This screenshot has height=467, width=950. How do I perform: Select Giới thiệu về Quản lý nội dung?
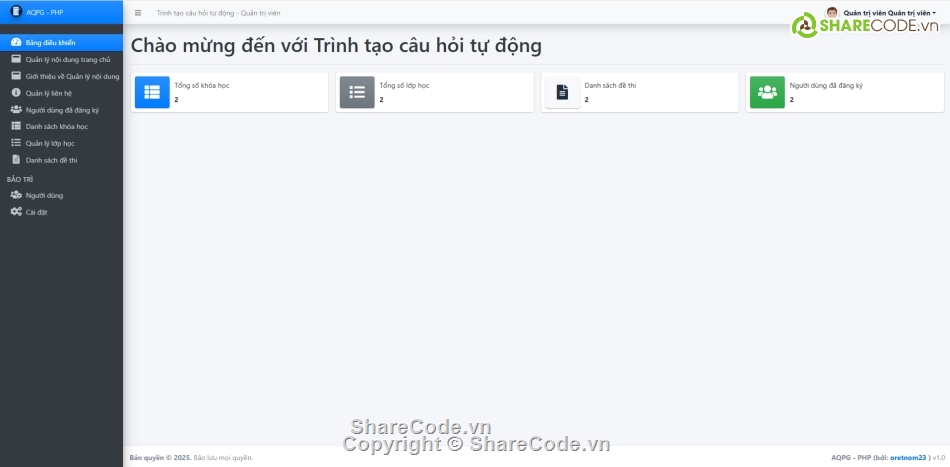point(61,76)
